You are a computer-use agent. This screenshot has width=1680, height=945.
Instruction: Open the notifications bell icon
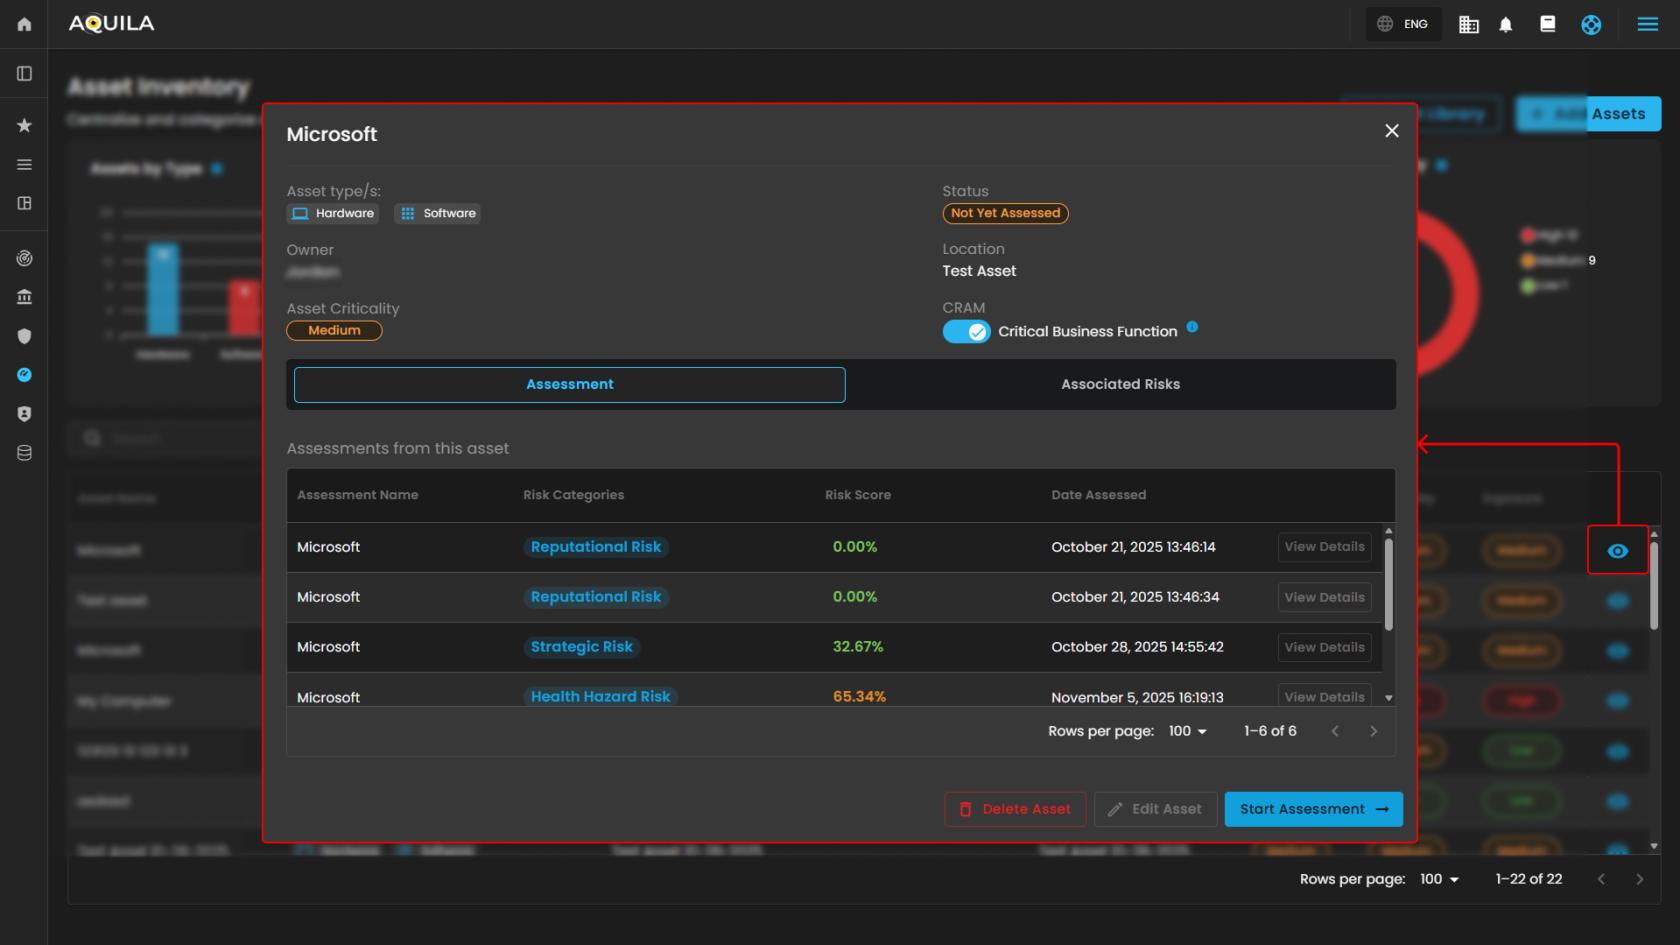(x=1506, y=25)
